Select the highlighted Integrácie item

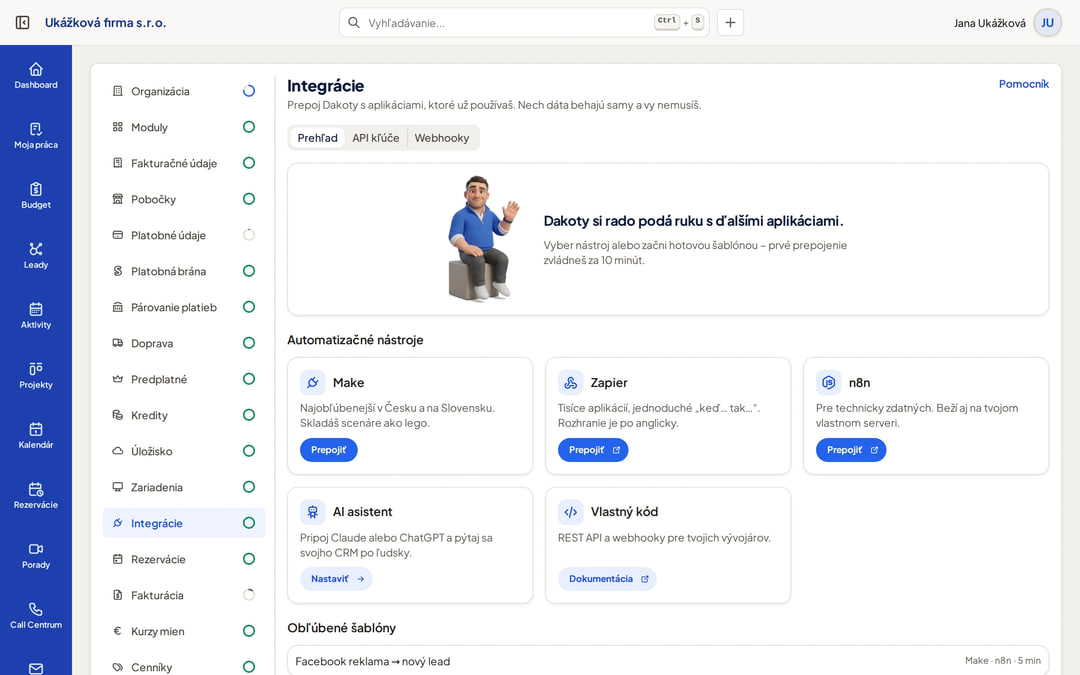point(184,523)
